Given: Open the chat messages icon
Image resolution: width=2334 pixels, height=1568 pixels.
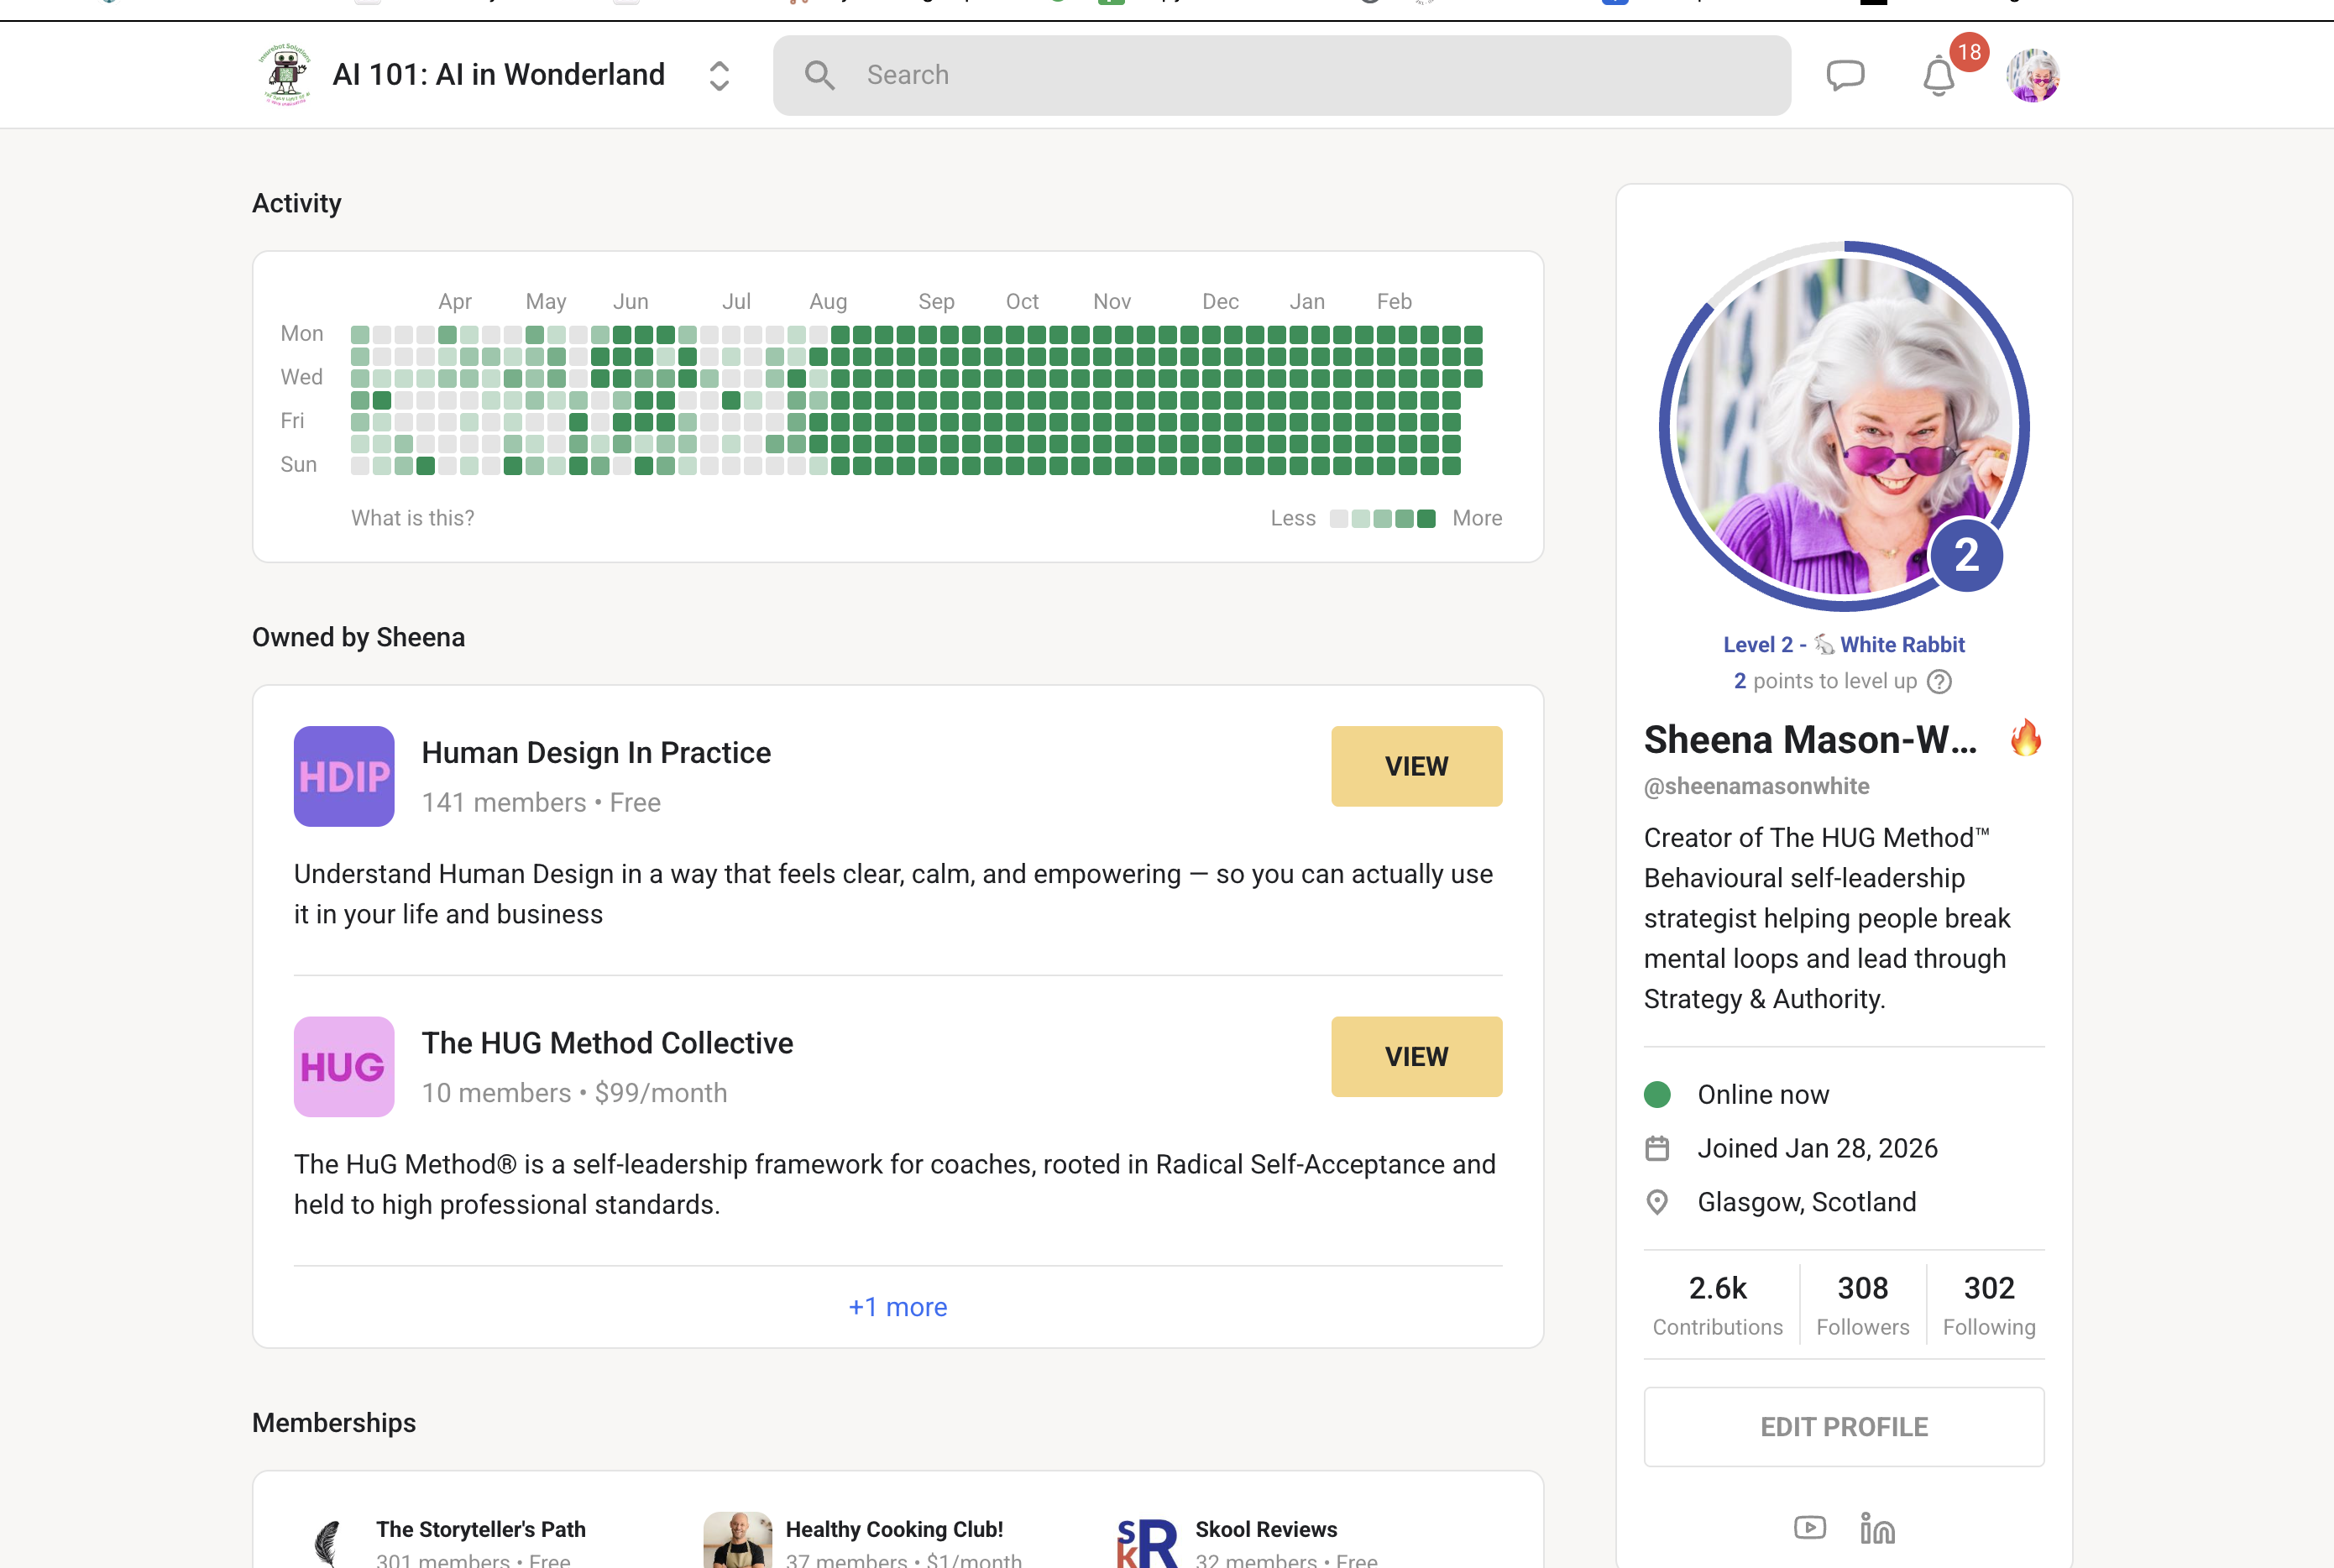Looking at the screenshot, I should pos(1845,75).
